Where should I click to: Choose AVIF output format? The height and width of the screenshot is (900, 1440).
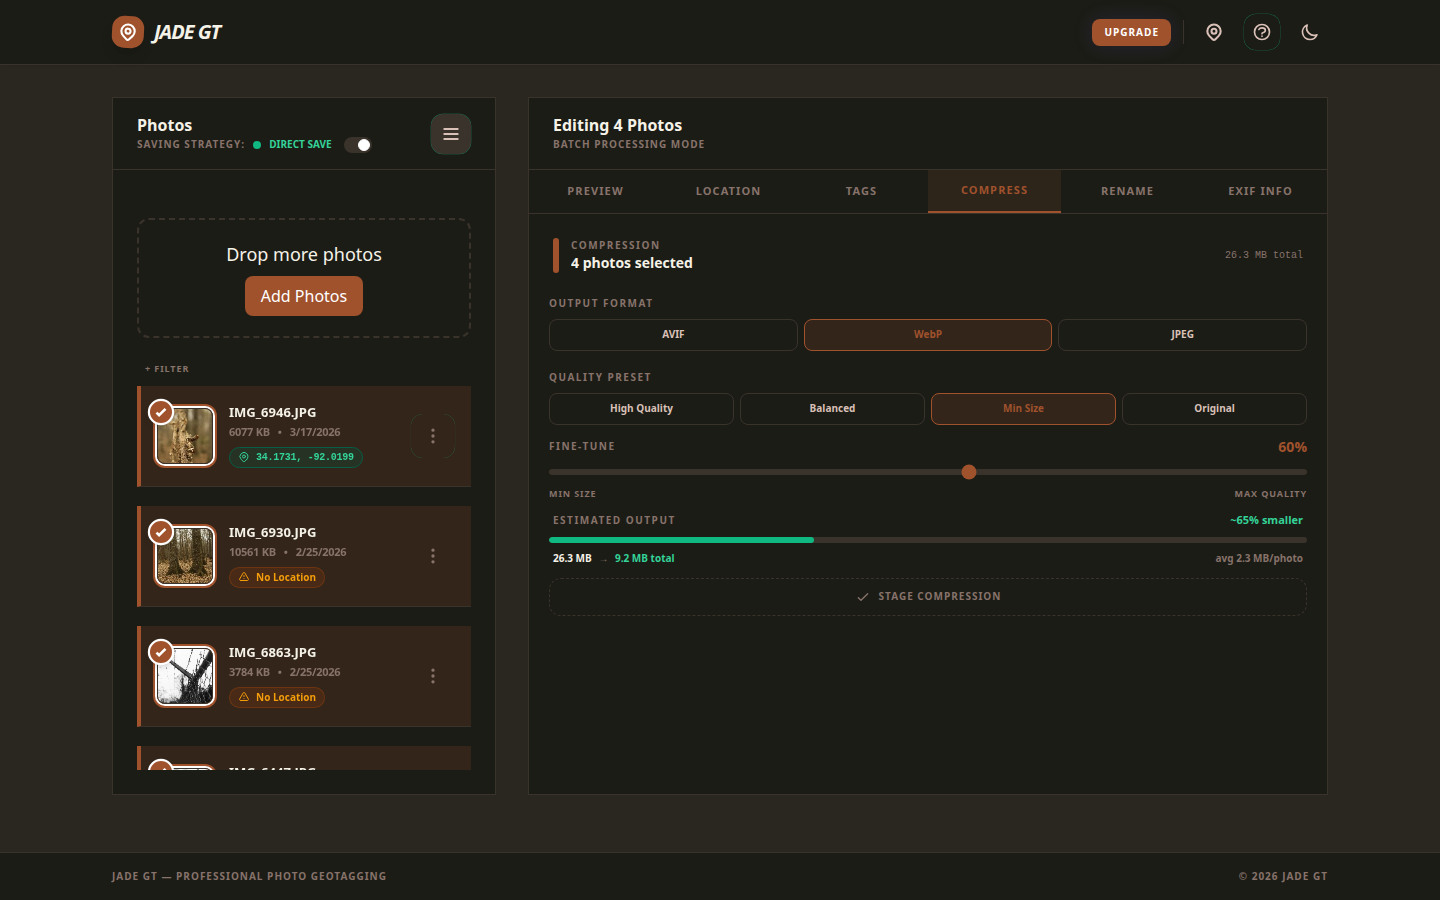(x=673, y=335)
